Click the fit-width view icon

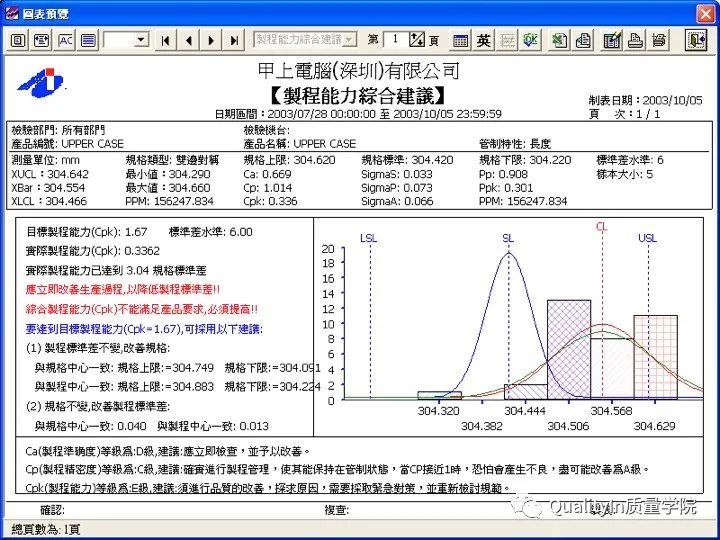coord(42,40)
